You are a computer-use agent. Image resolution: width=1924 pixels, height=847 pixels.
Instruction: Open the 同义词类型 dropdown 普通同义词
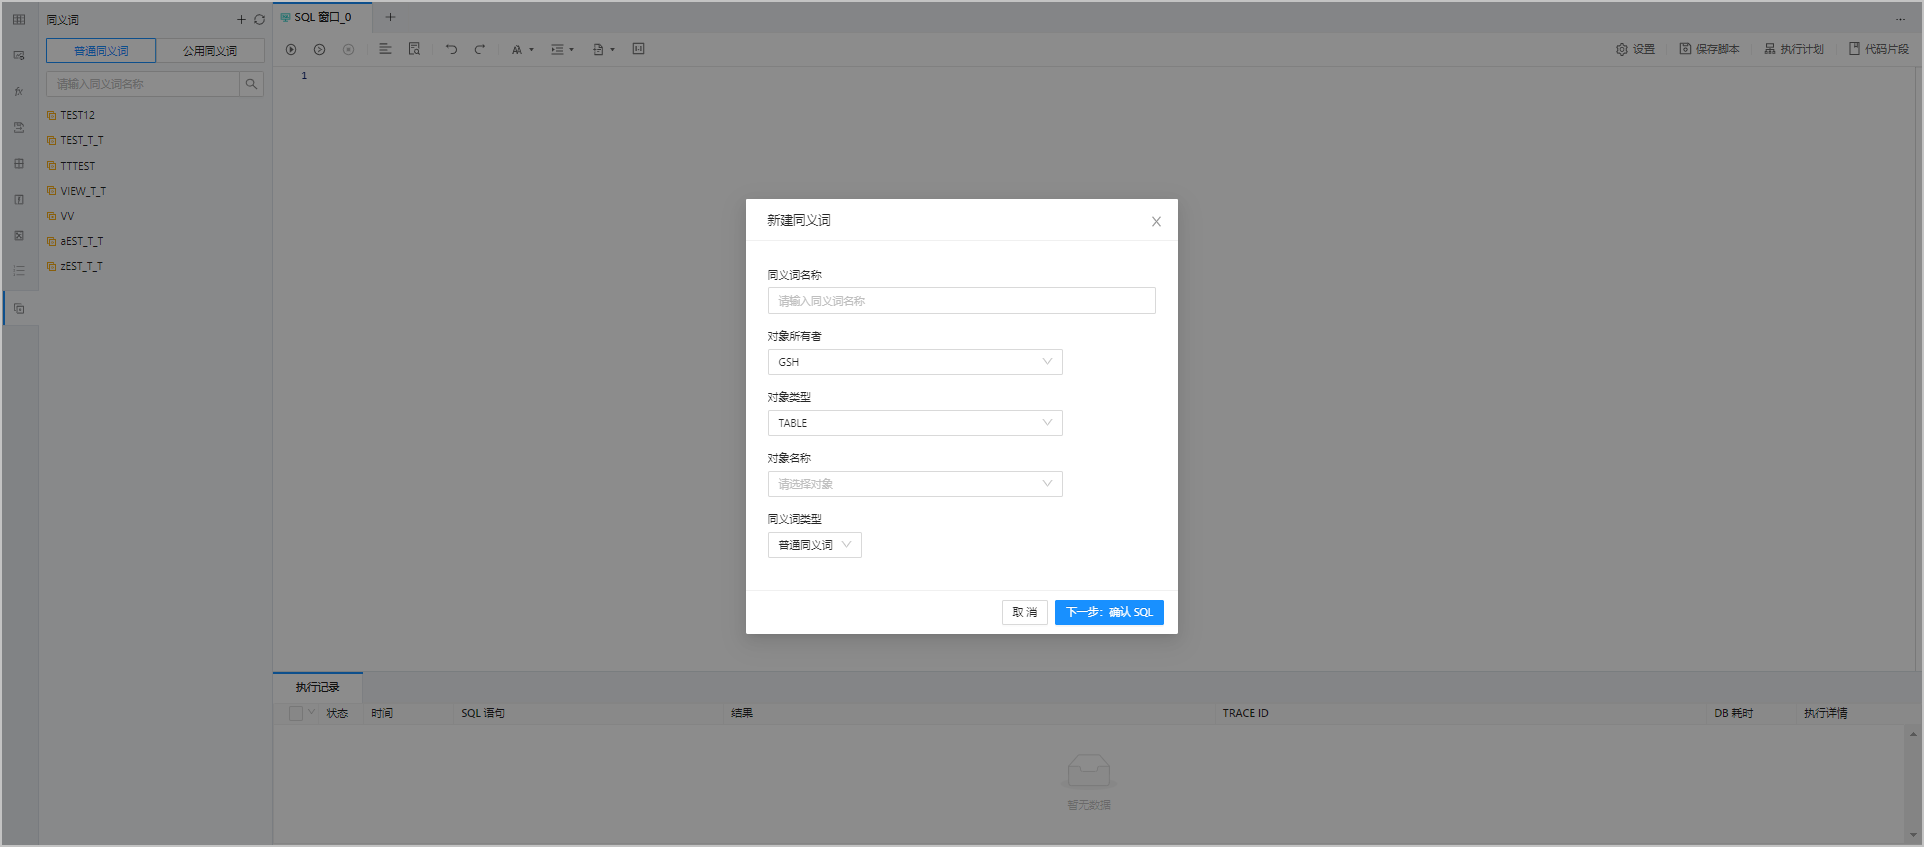coord(814,545)
